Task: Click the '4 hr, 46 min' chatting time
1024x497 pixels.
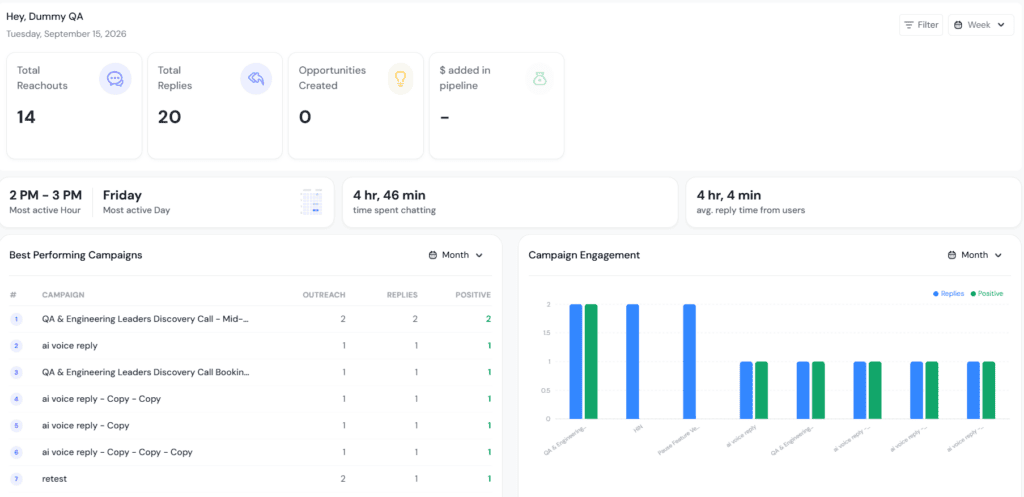Action: 389,195
